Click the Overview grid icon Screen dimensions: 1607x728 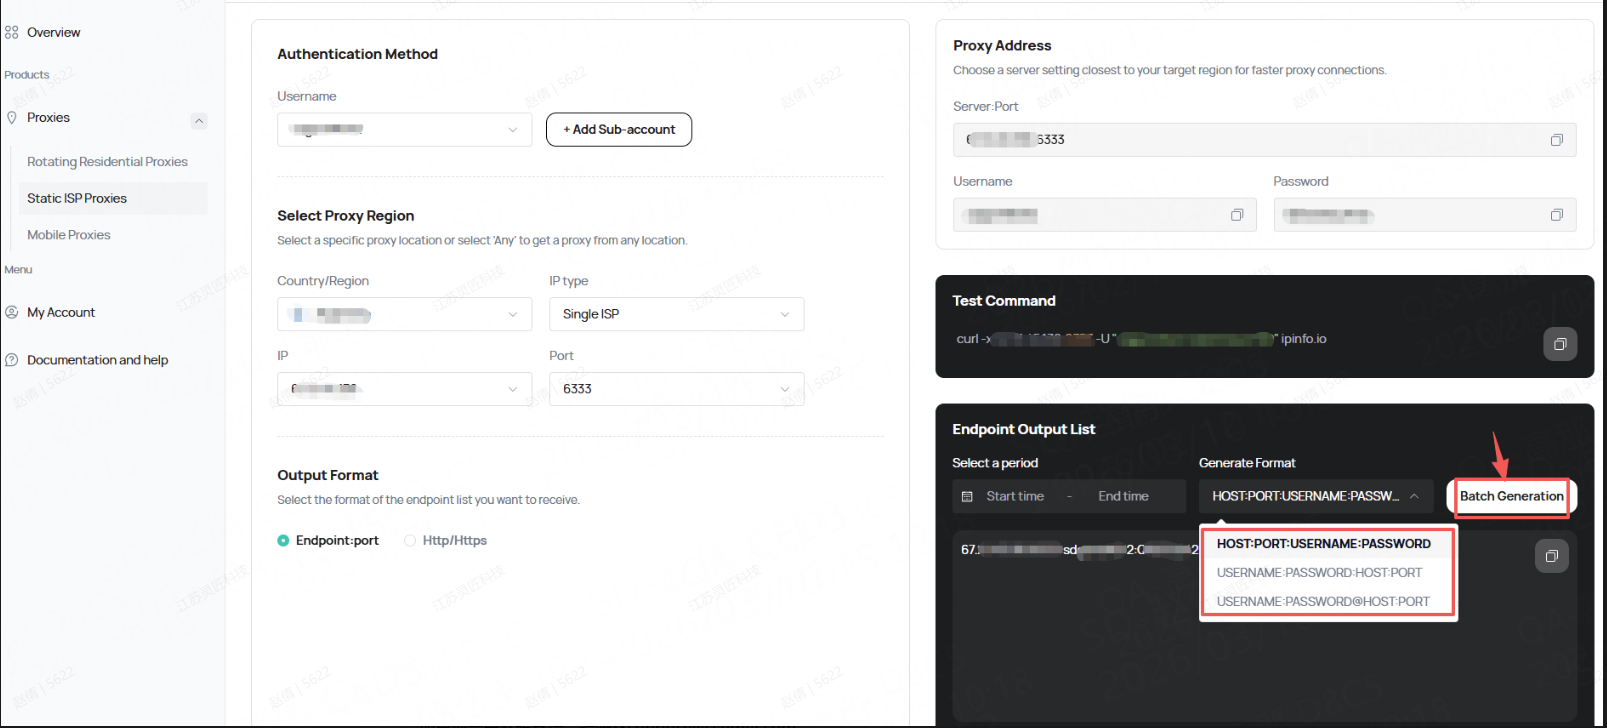click(x=12, y=33)
